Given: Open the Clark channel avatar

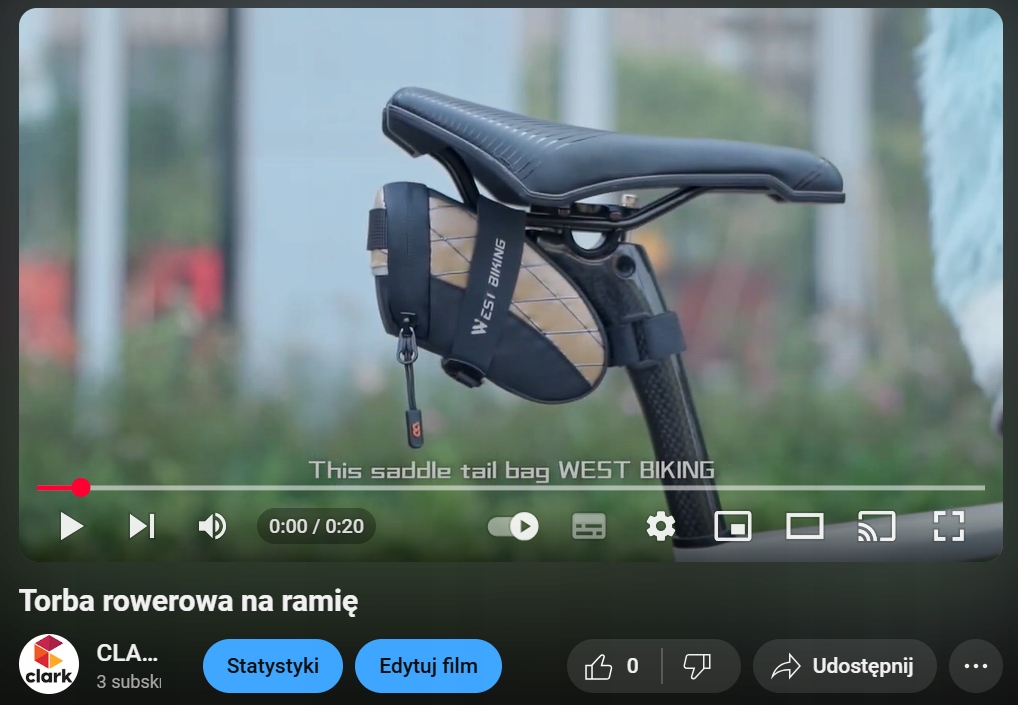Looking at the screenshot, I should 49,665.
